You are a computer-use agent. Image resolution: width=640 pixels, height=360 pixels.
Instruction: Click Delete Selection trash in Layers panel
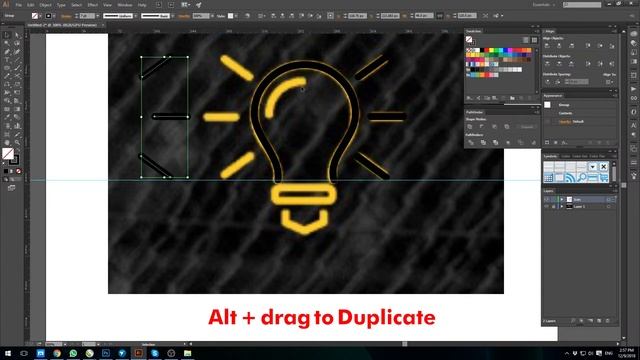(x=608, y=321)
